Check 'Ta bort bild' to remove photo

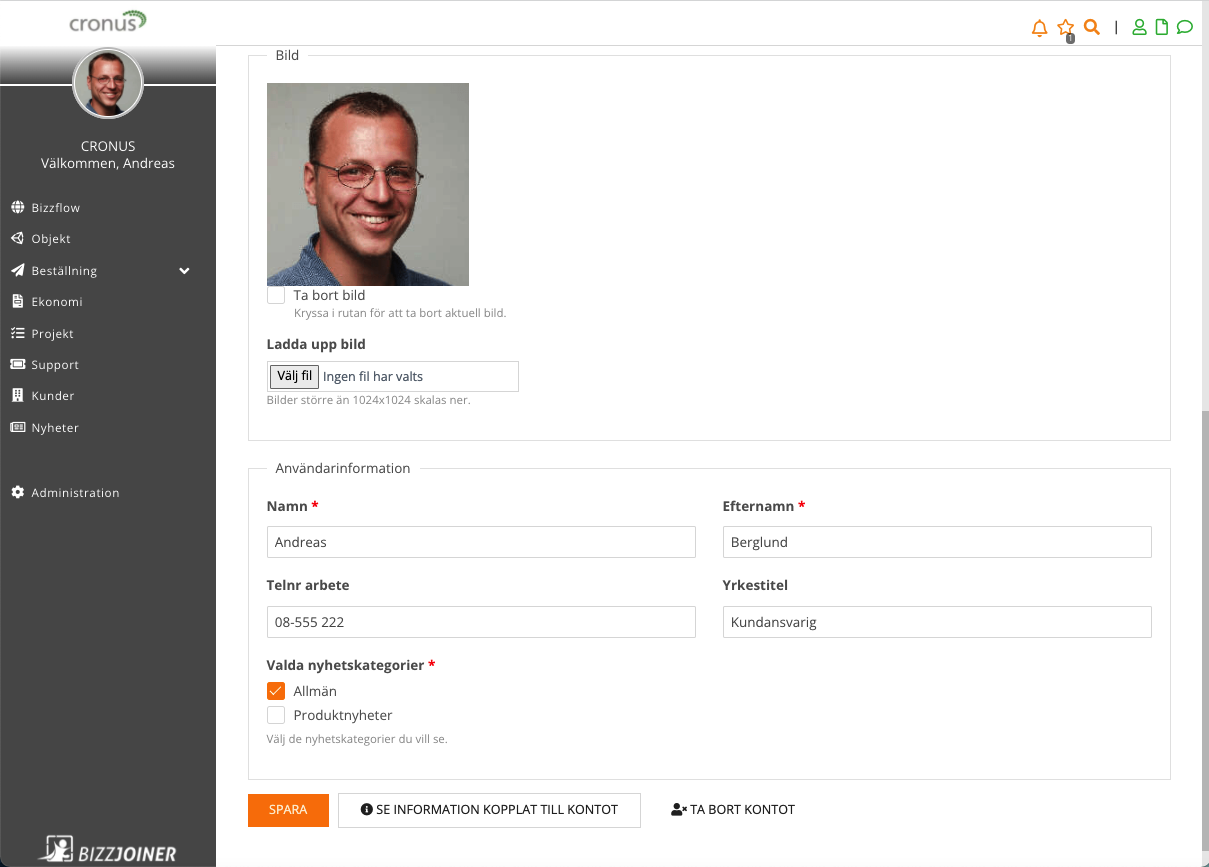click(275, 294)
